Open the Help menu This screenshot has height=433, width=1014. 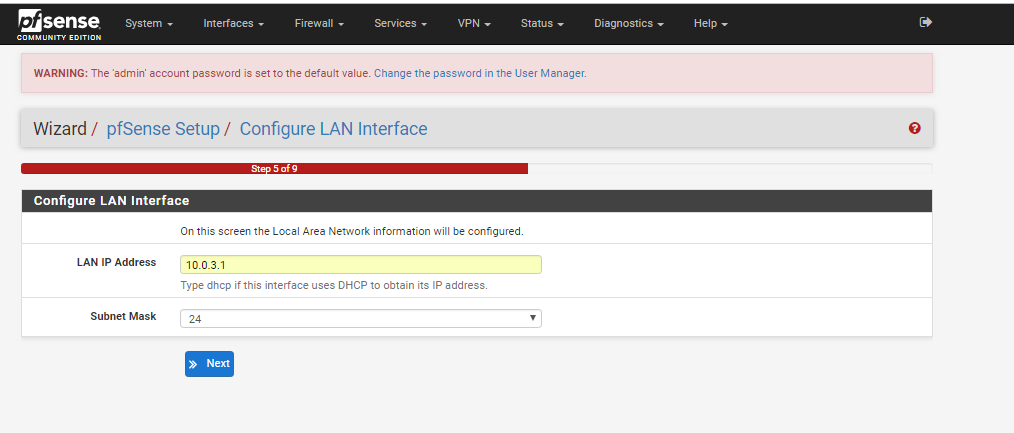point(711,23)
